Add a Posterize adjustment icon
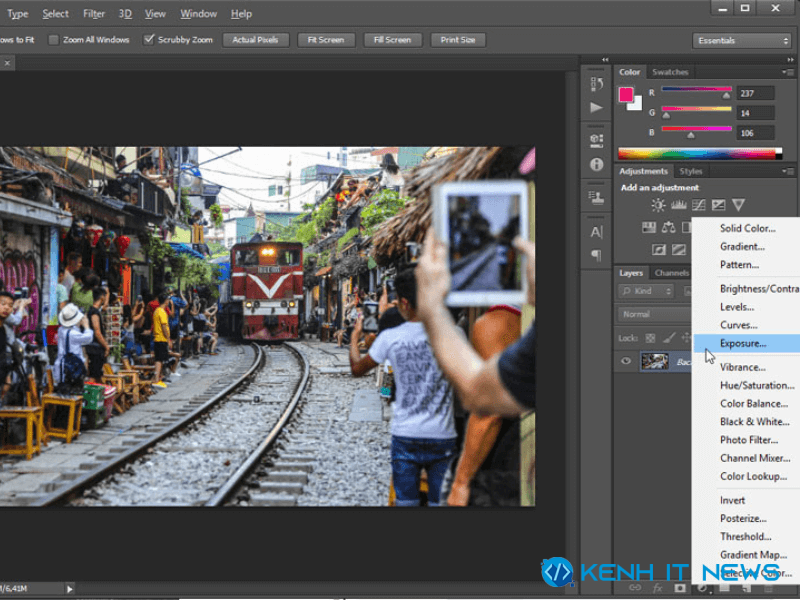 coord(679,249)
